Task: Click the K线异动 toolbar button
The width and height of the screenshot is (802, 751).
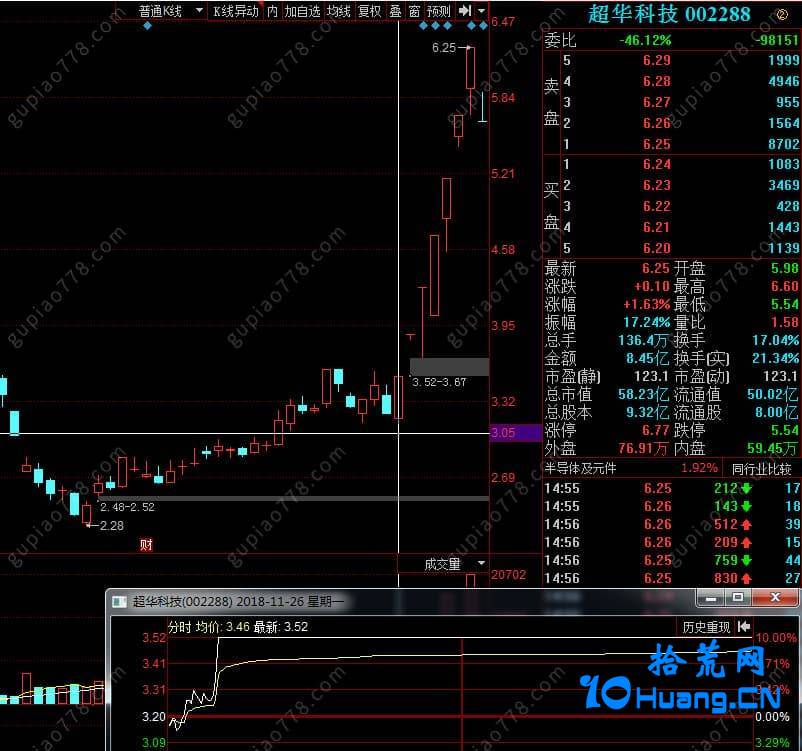Action: (235, 11)
